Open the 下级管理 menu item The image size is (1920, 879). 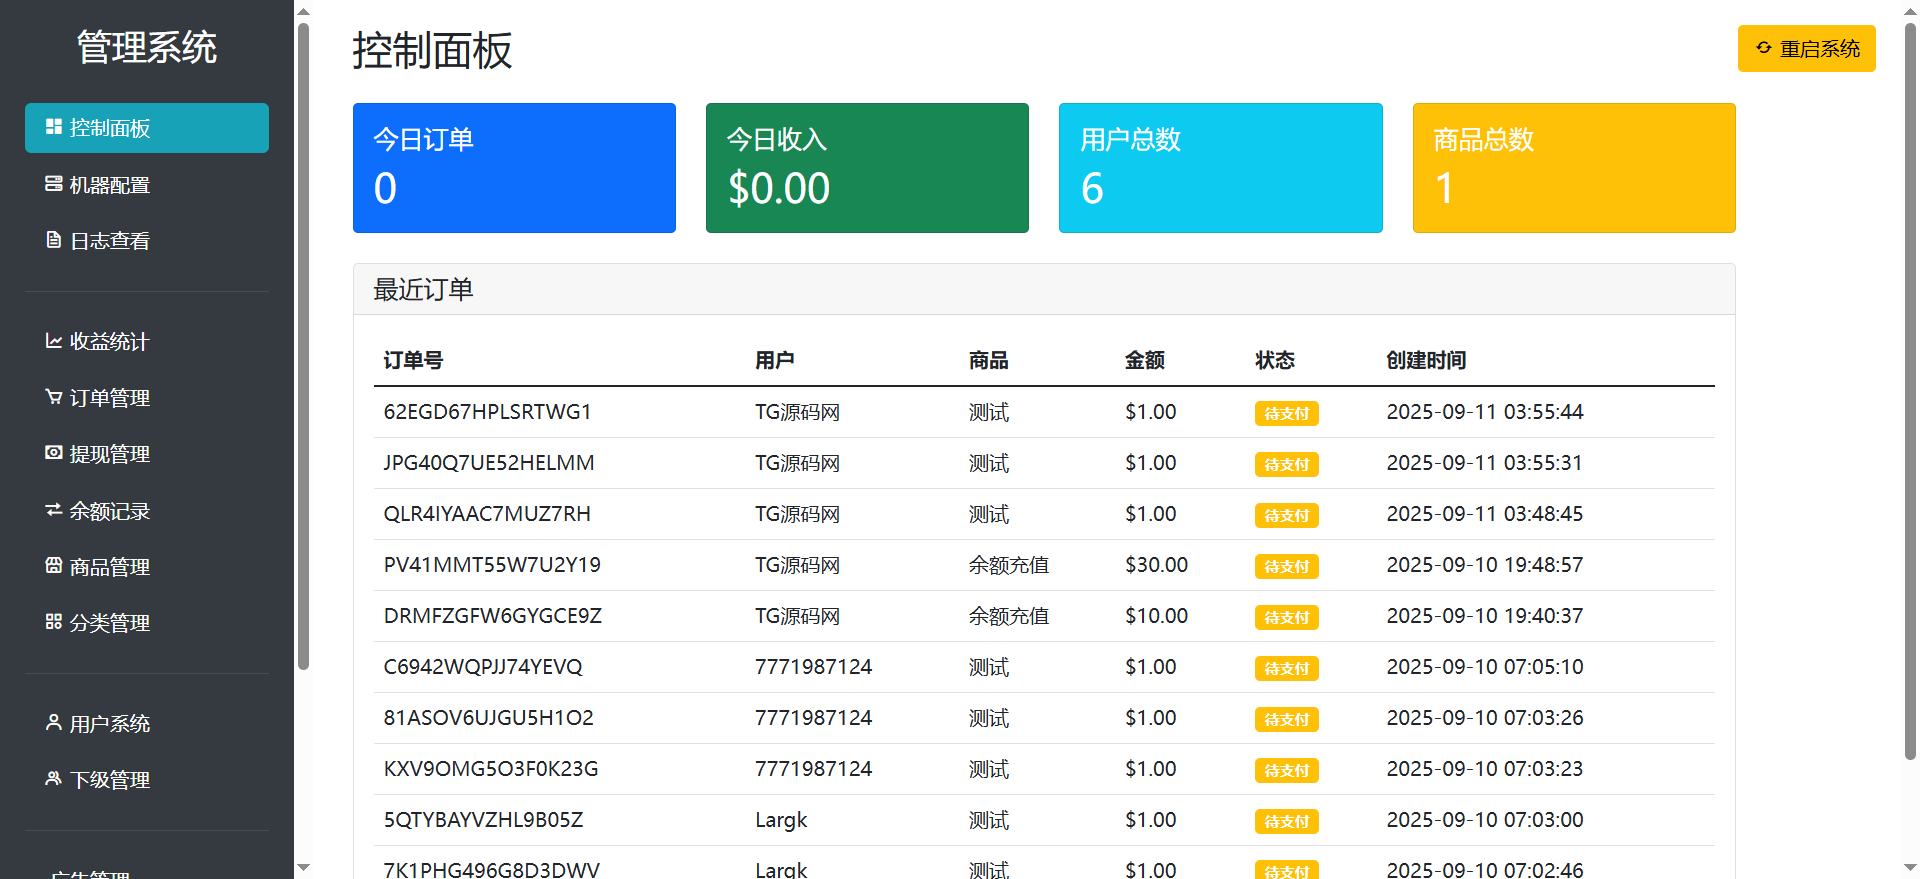click(109, 780)
